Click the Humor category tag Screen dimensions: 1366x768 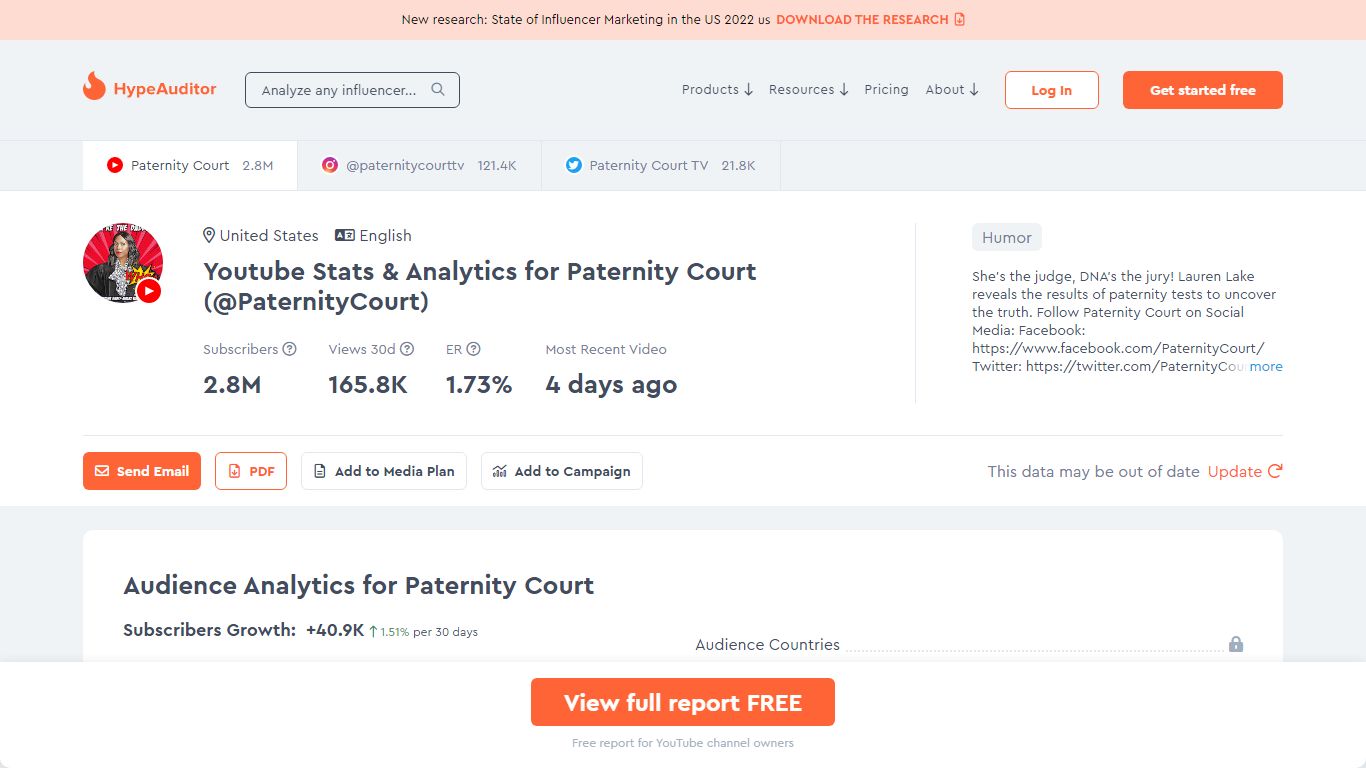(1007, 237)
